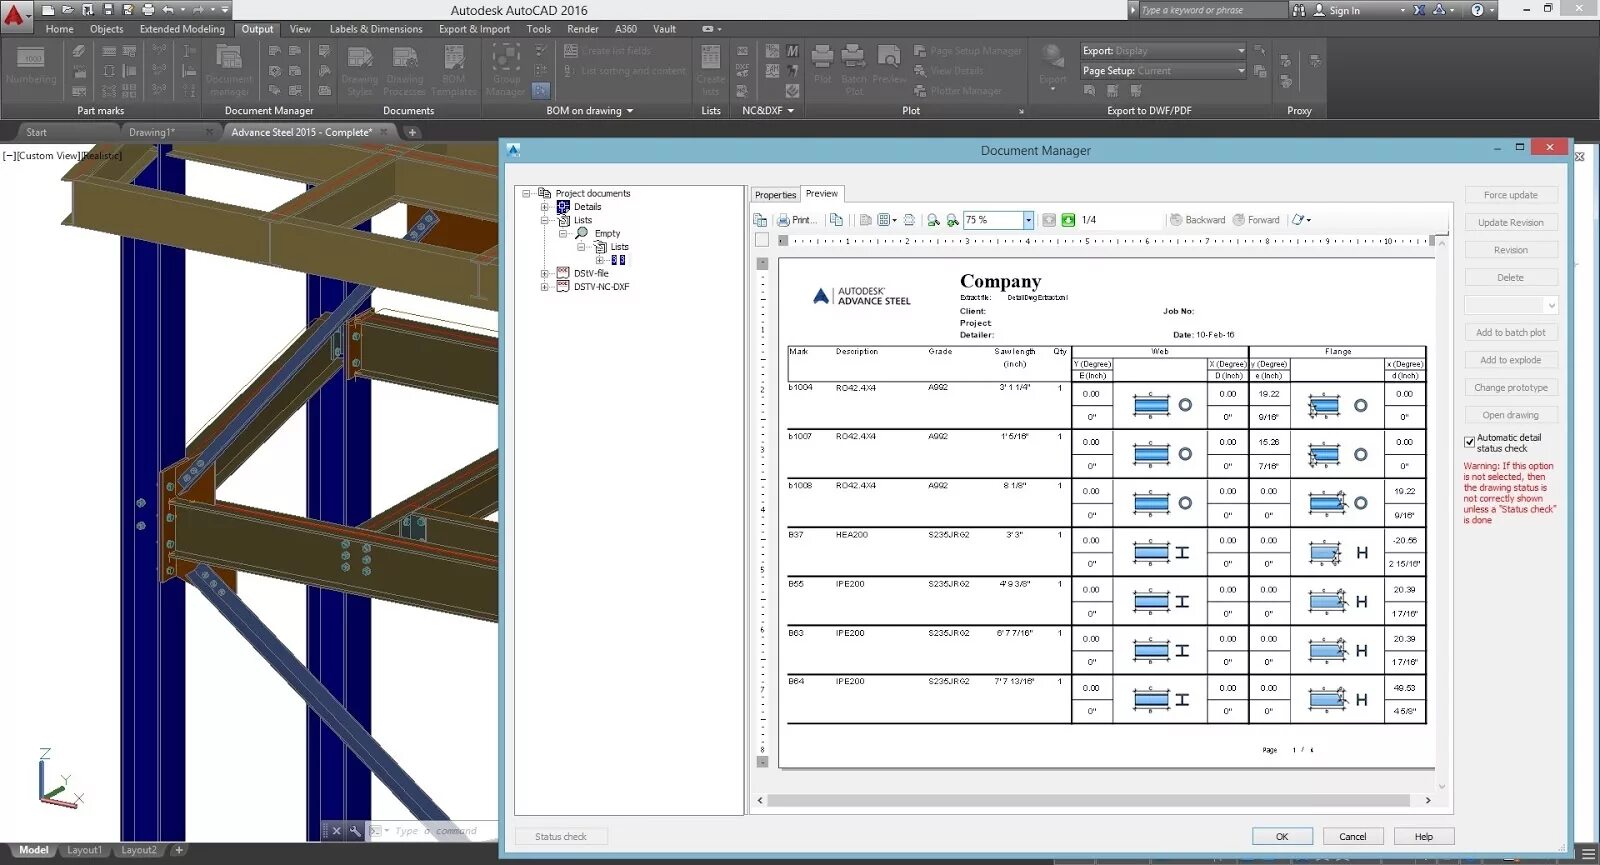1600x865 pixels.
Task: Click the Open folder icon in quick access toolbar
Action: click(x=67, y=10)
